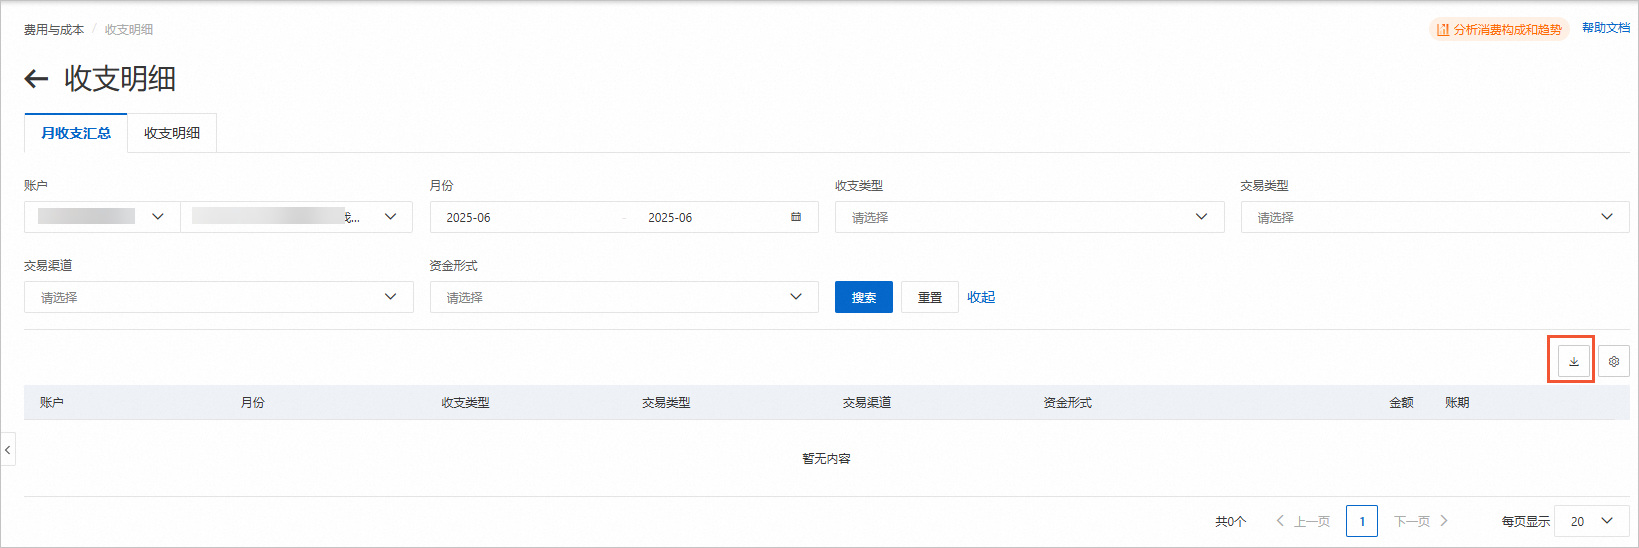Click the 共0个 total count text
Image resolution: width=1639 pixels, height=548 pixels.
1231,521
